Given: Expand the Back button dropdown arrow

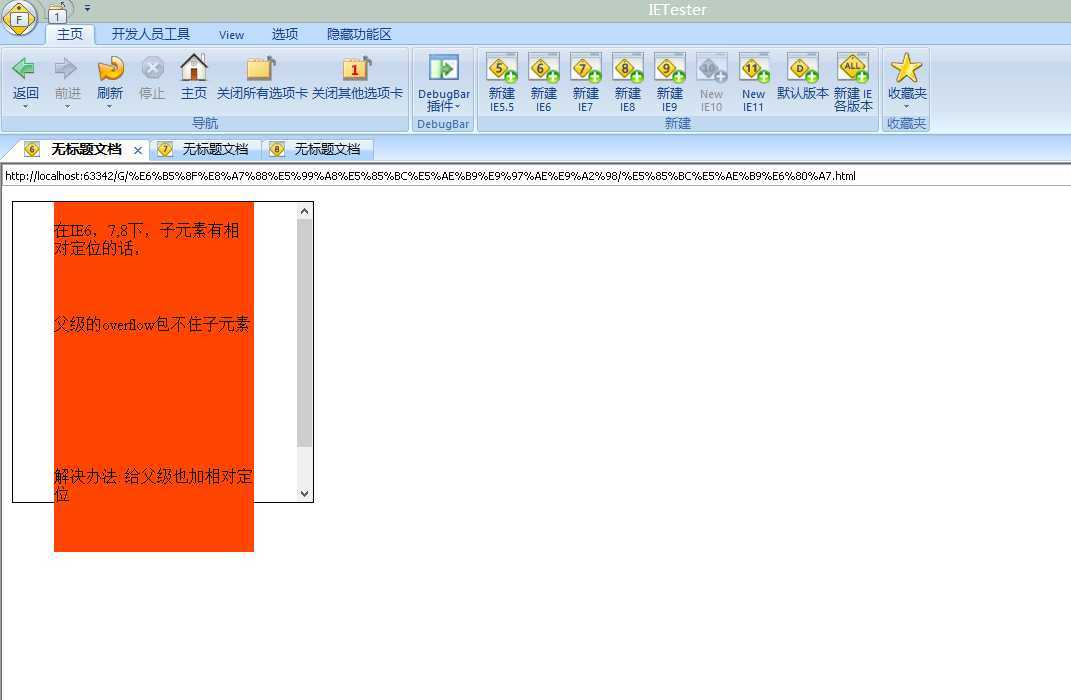Looking at the screenshot, I should pos(25,107).
